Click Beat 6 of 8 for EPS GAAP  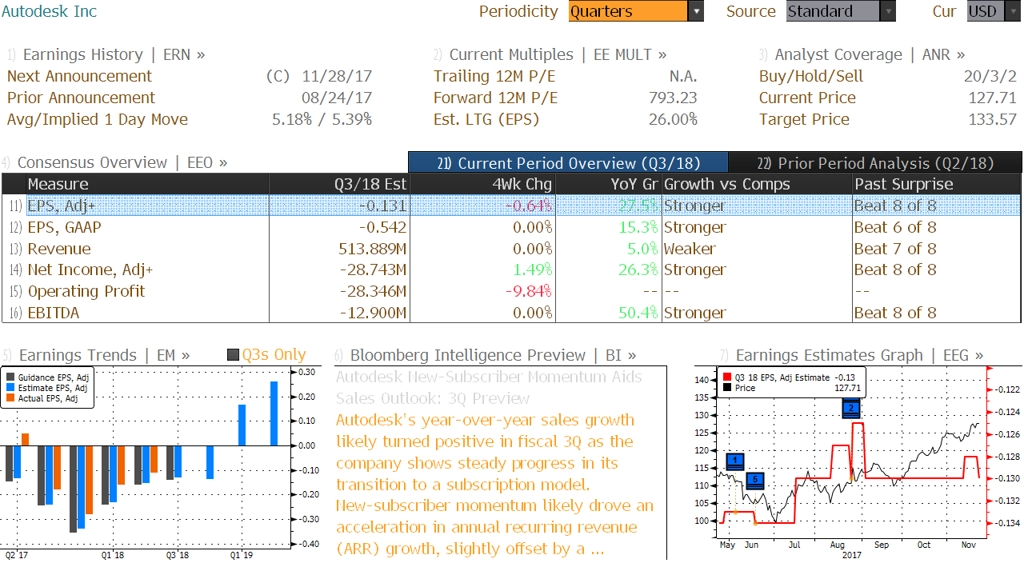895,227
